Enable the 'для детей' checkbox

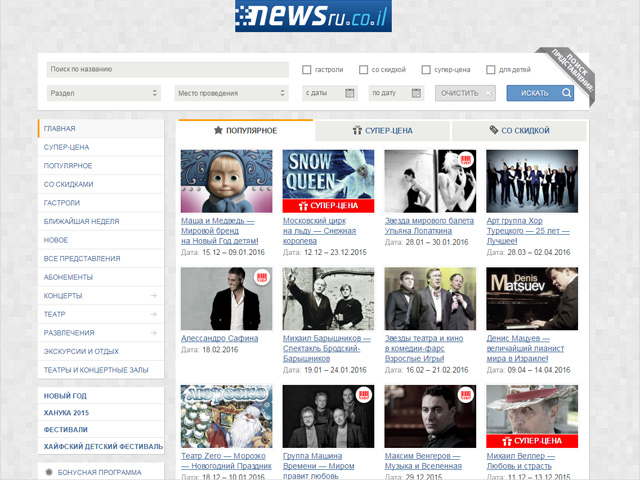[x=491, y=70]
